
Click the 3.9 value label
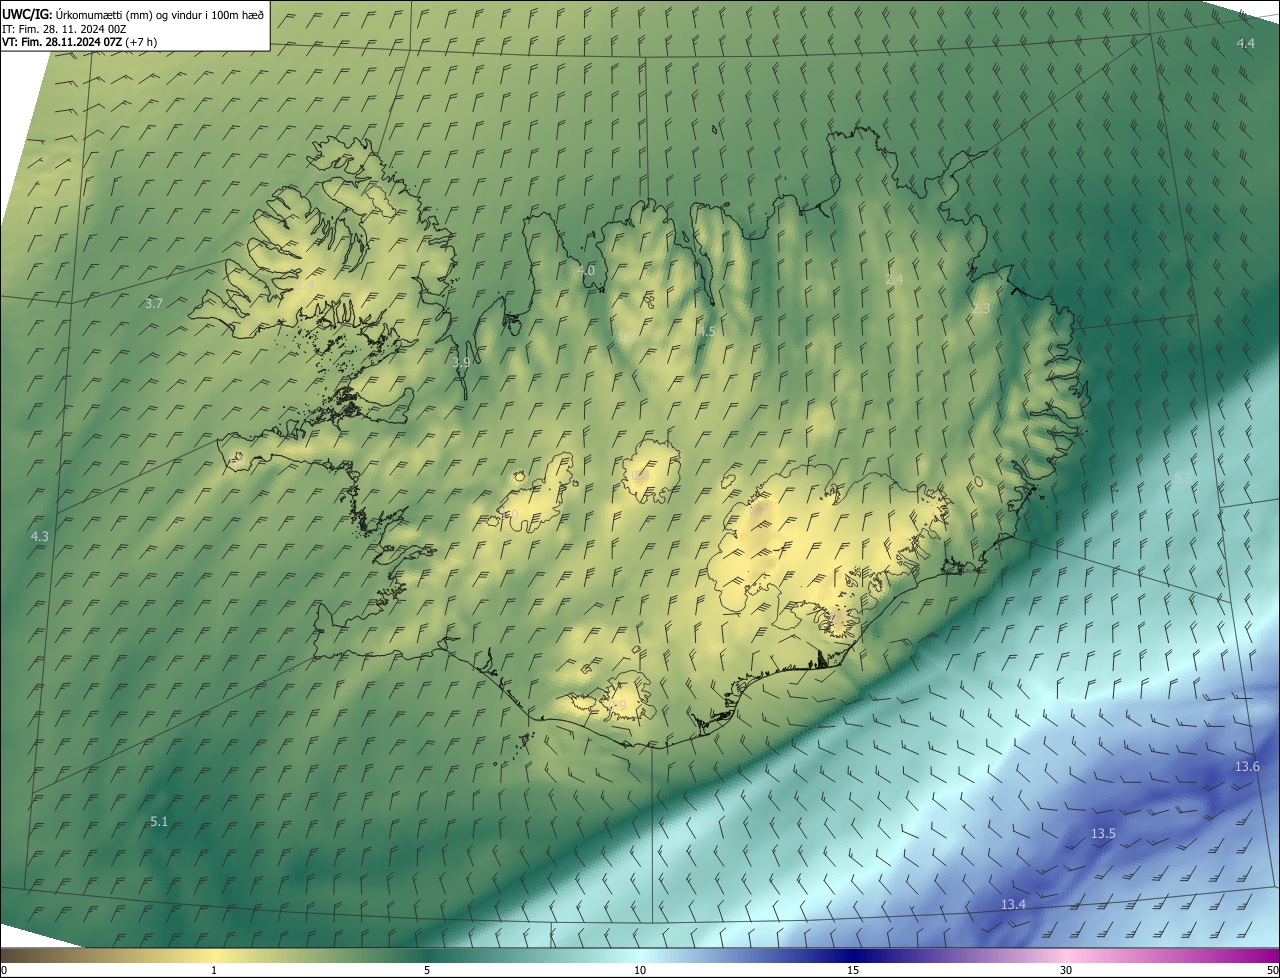461,363
